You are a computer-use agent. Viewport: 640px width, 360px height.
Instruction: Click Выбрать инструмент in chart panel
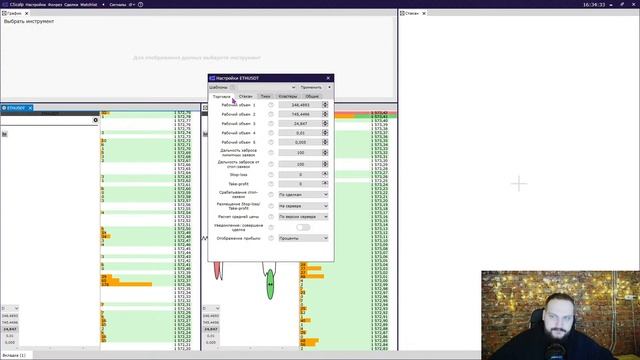(x=29, y=21)
